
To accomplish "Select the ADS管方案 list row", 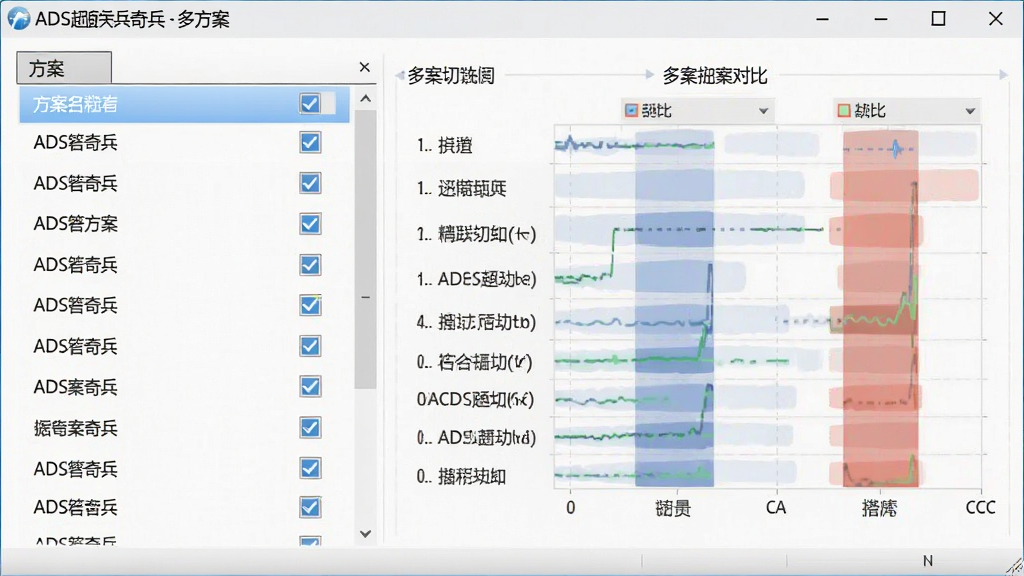I will (x=184, y=224).
